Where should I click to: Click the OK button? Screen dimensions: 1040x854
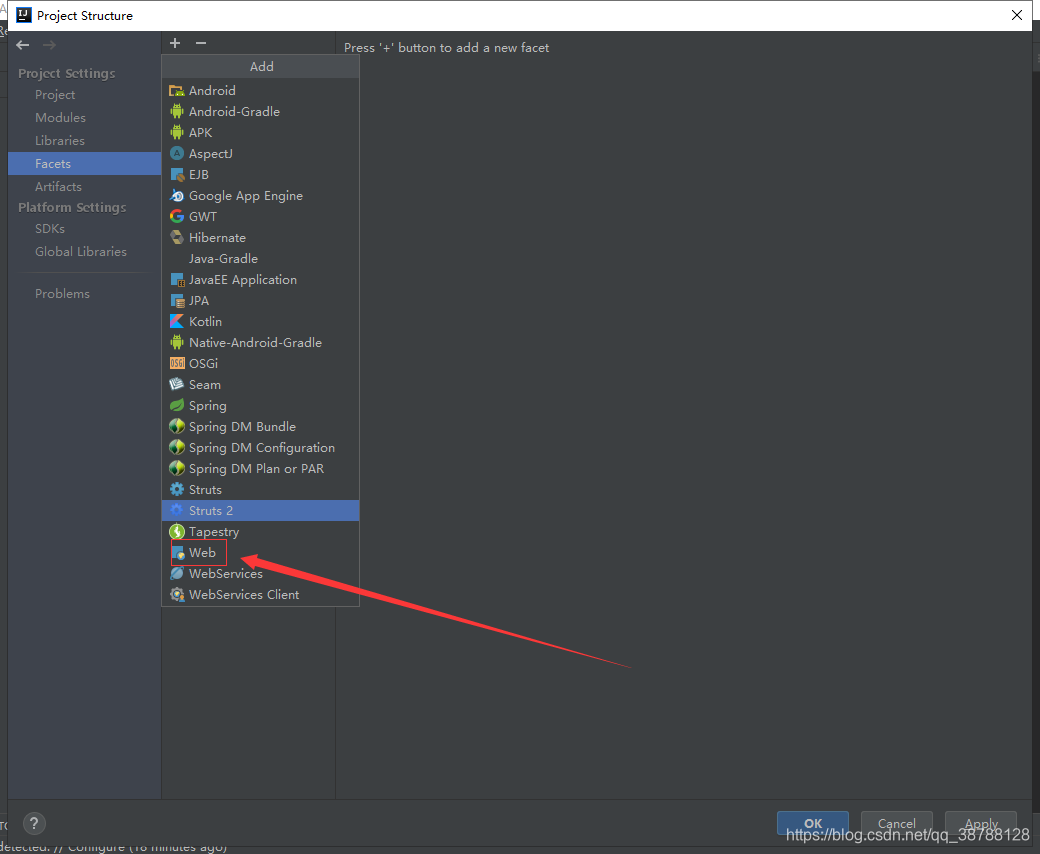812,823
